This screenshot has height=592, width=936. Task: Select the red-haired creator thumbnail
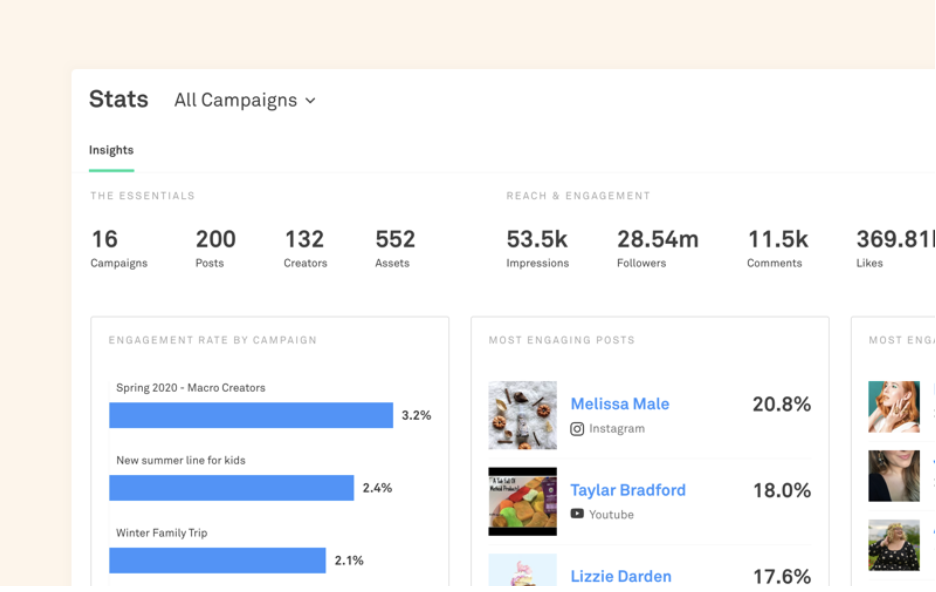tap(893, 406)
